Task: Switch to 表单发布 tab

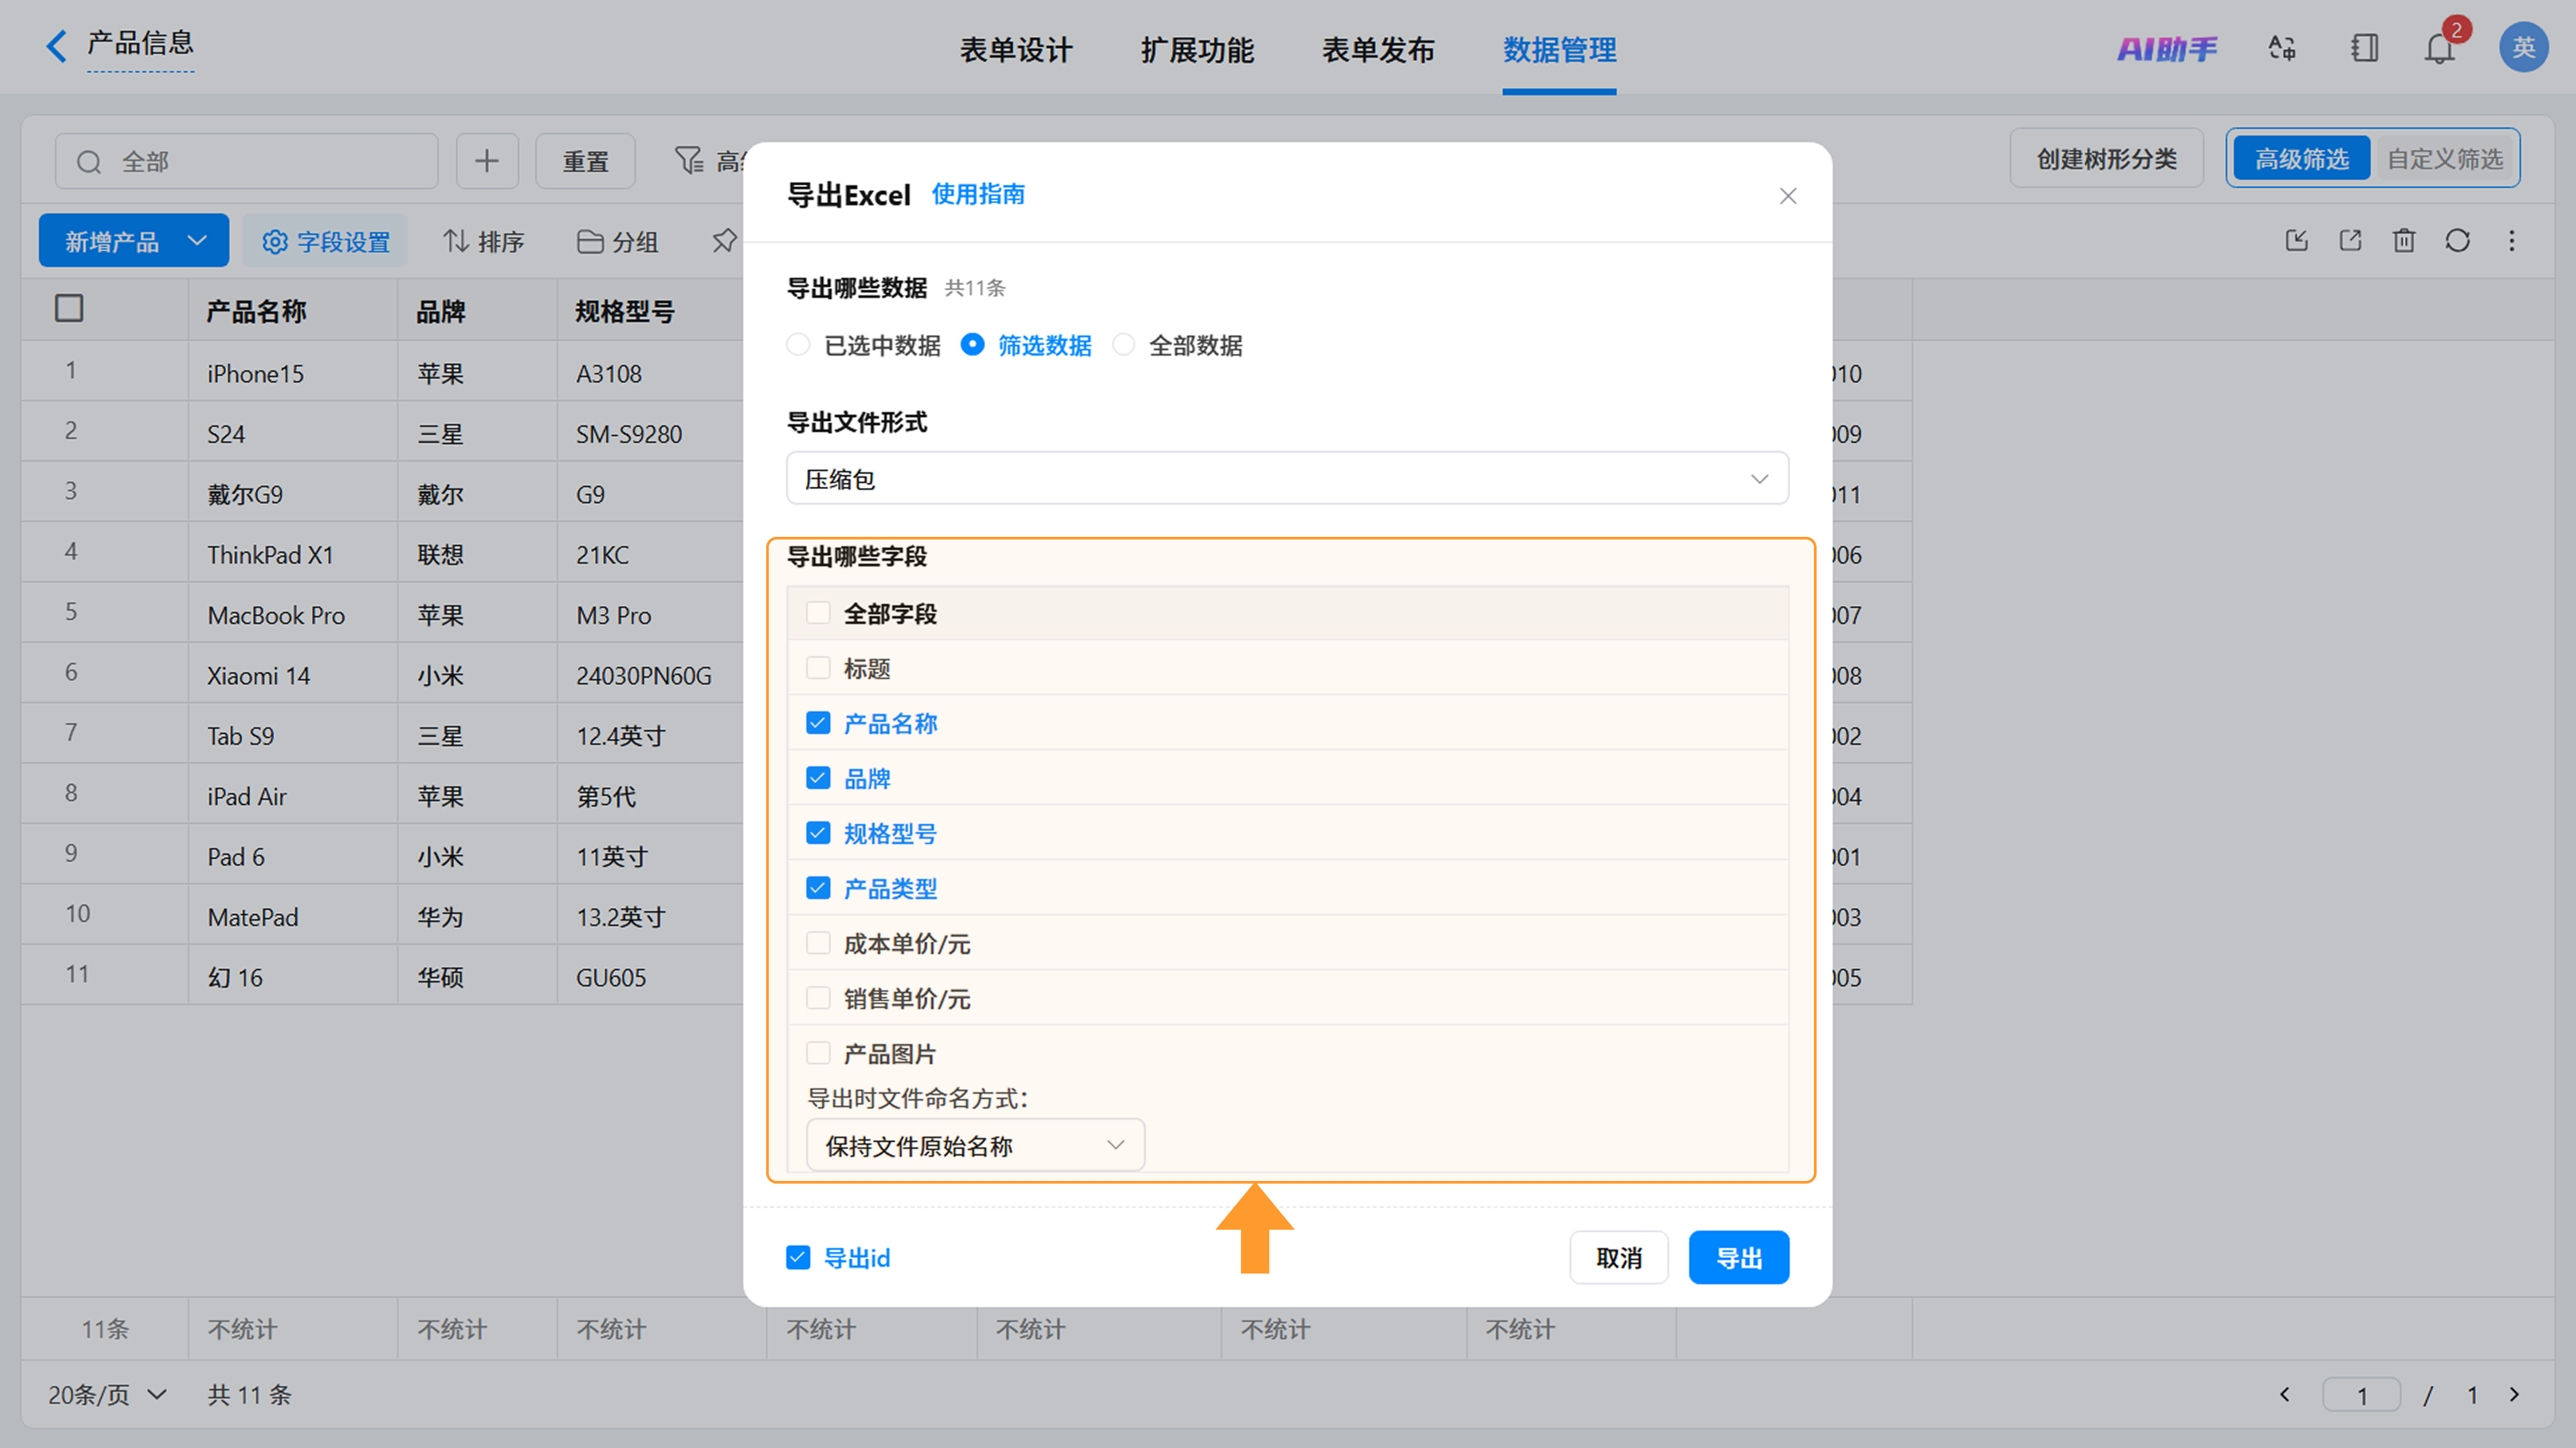Action: (1378, 50)
